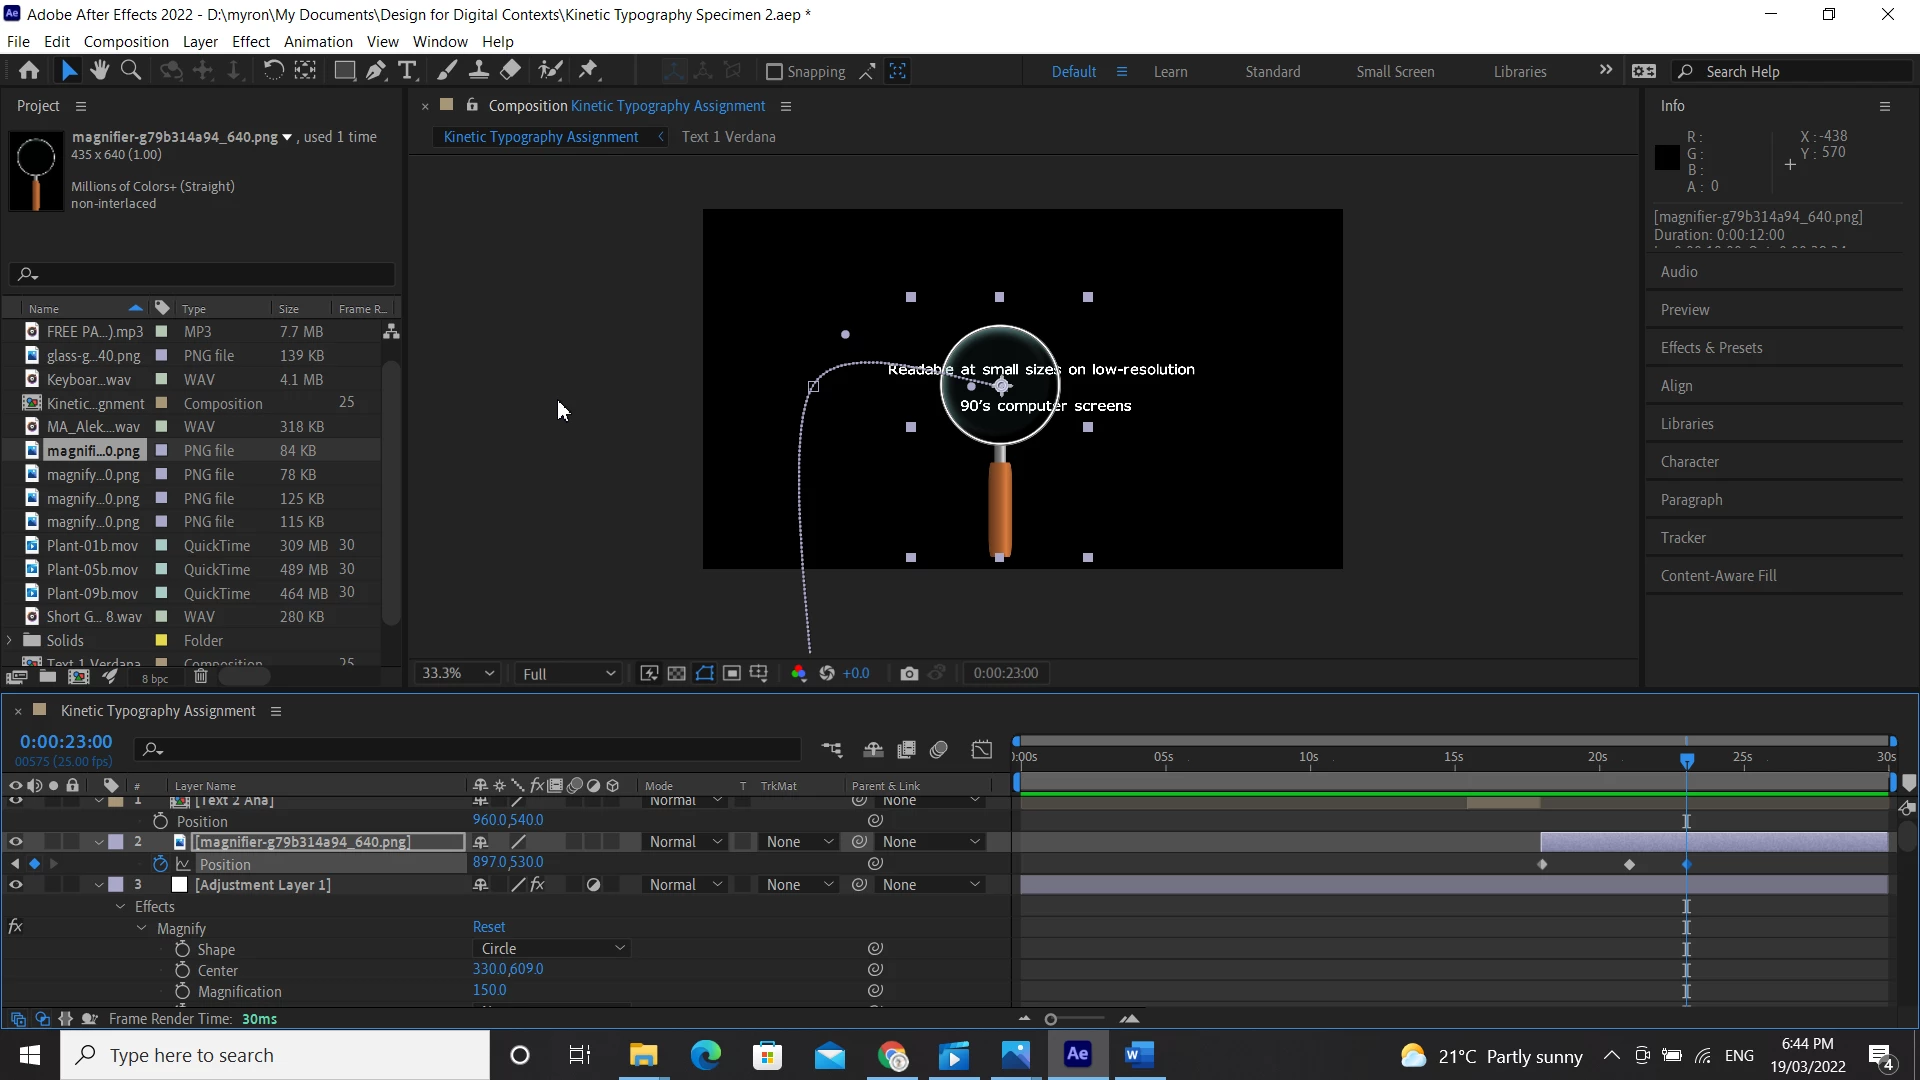Image resolution: width=1920 pixels, height=1080 pixels.
Task: Select the Zoom tool in toolbar
Action: pos(130,70)
